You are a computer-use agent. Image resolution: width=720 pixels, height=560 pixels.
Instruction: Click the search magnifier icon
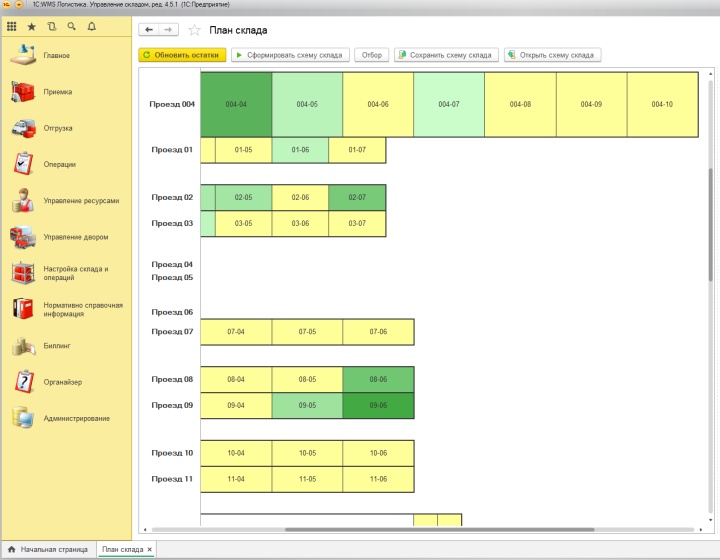coord(72,26)
